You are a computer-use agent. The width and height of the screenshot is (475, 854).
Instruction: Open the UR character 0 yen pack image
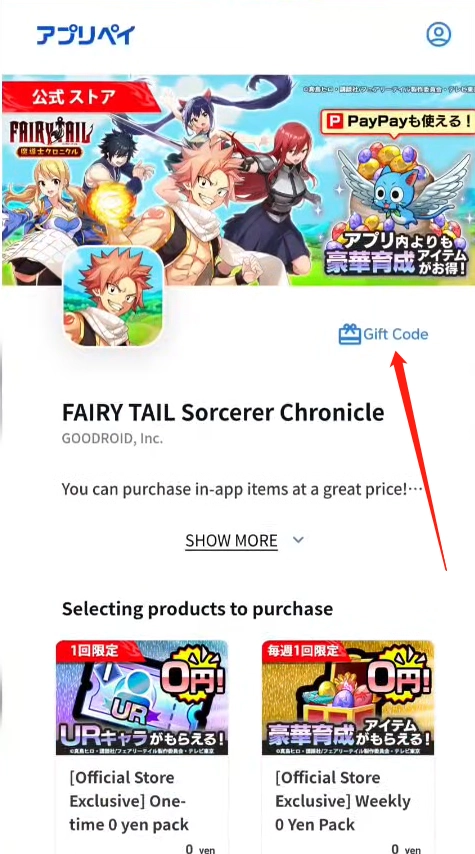[x=142, y=697]
